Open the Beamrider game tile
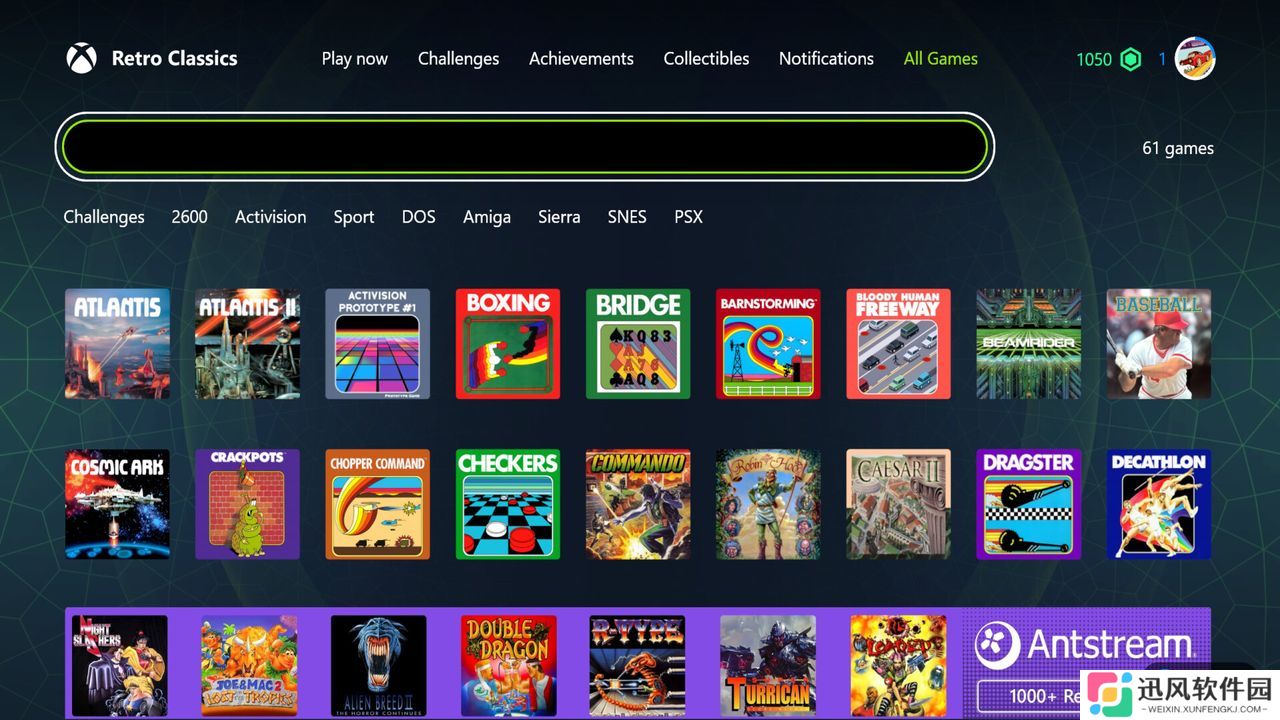This screenshot has height=720, width=1280. (1029, 344)
